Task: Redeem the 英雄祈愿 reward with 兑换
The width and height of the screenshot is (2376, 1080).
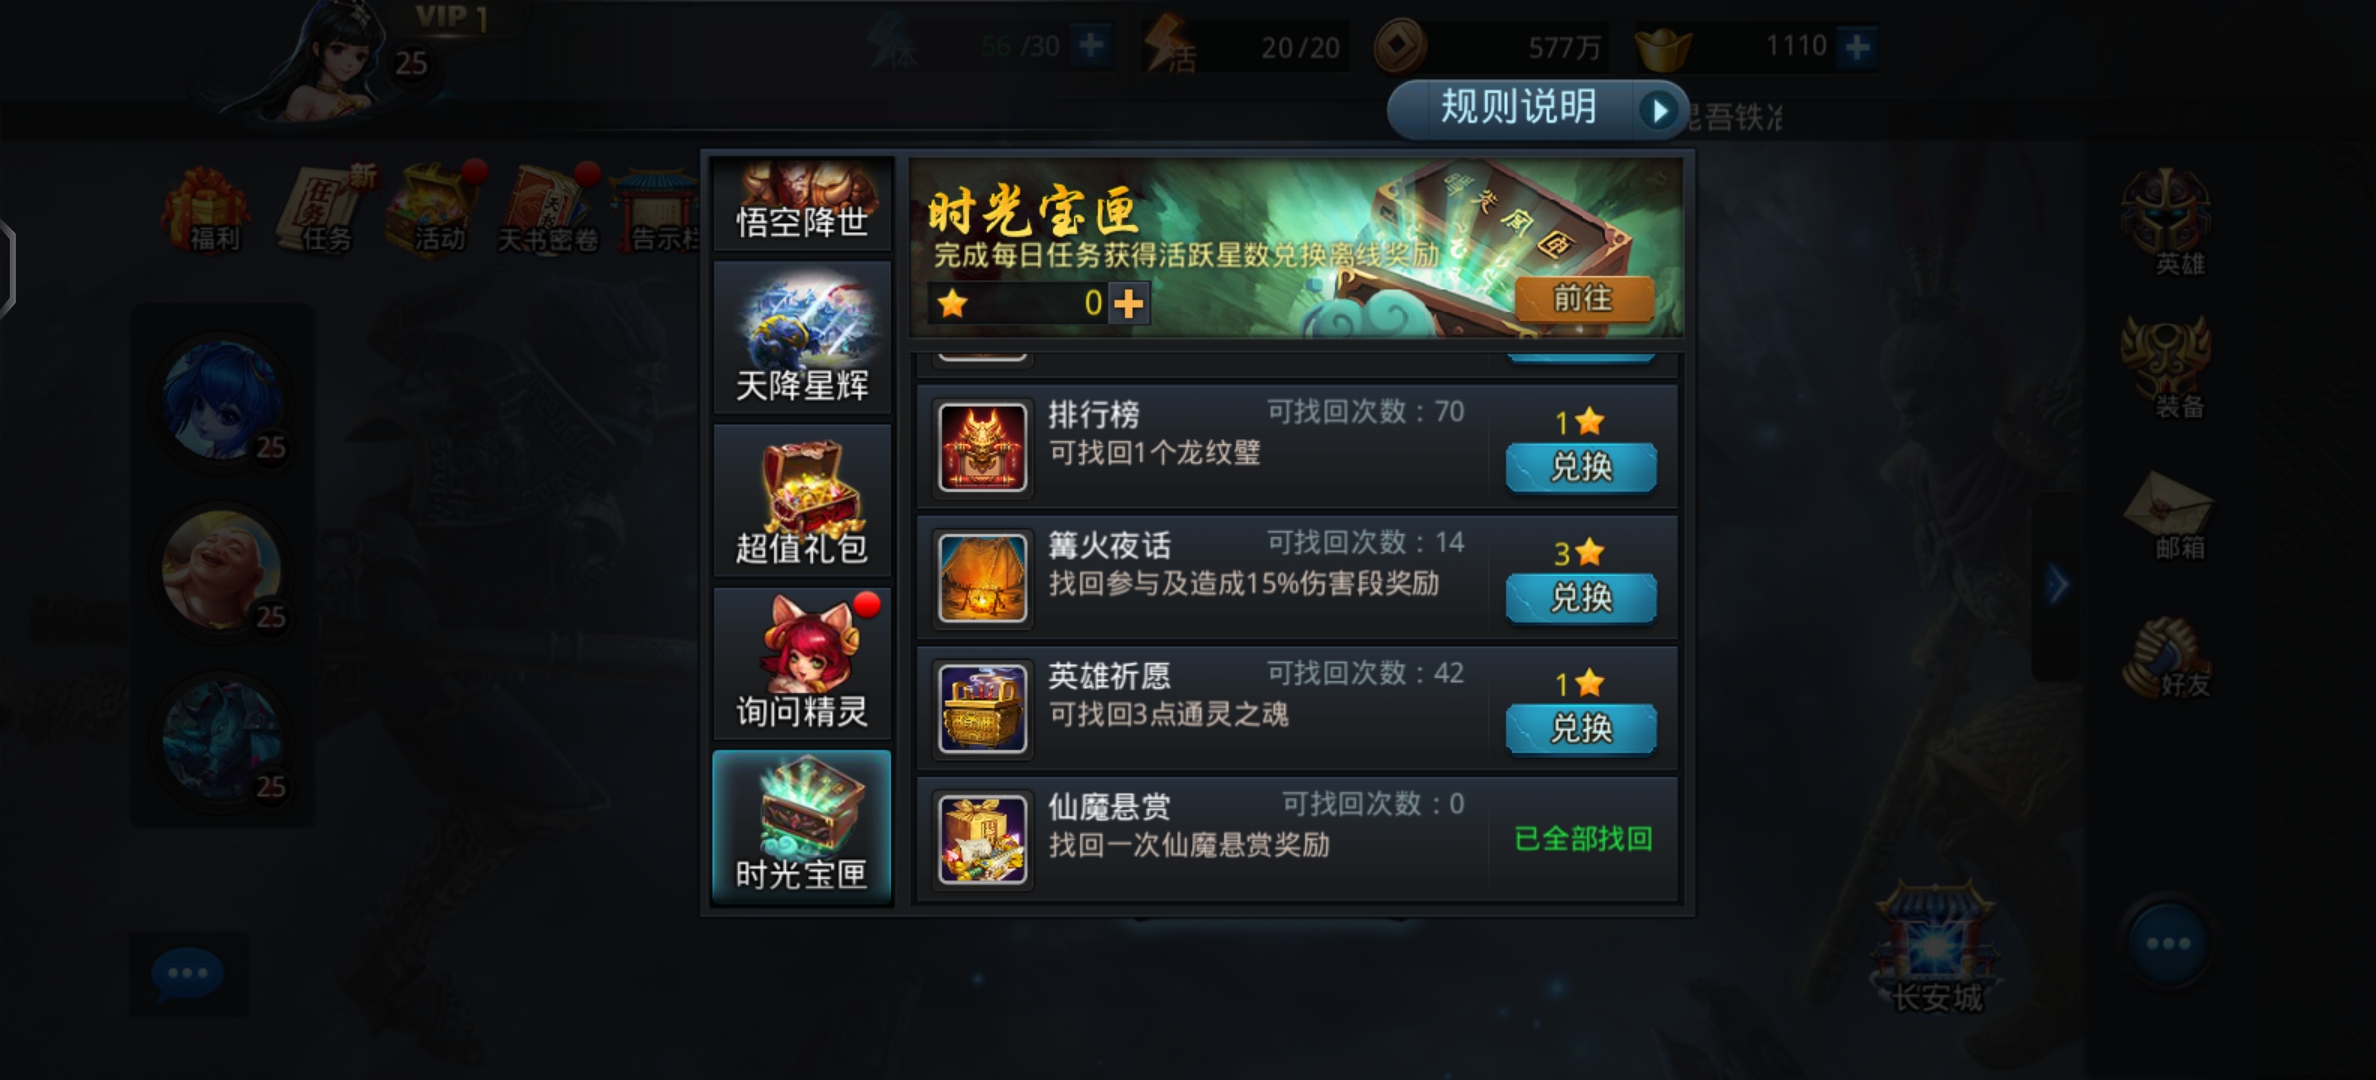Action: click(x=1581, y=728)
